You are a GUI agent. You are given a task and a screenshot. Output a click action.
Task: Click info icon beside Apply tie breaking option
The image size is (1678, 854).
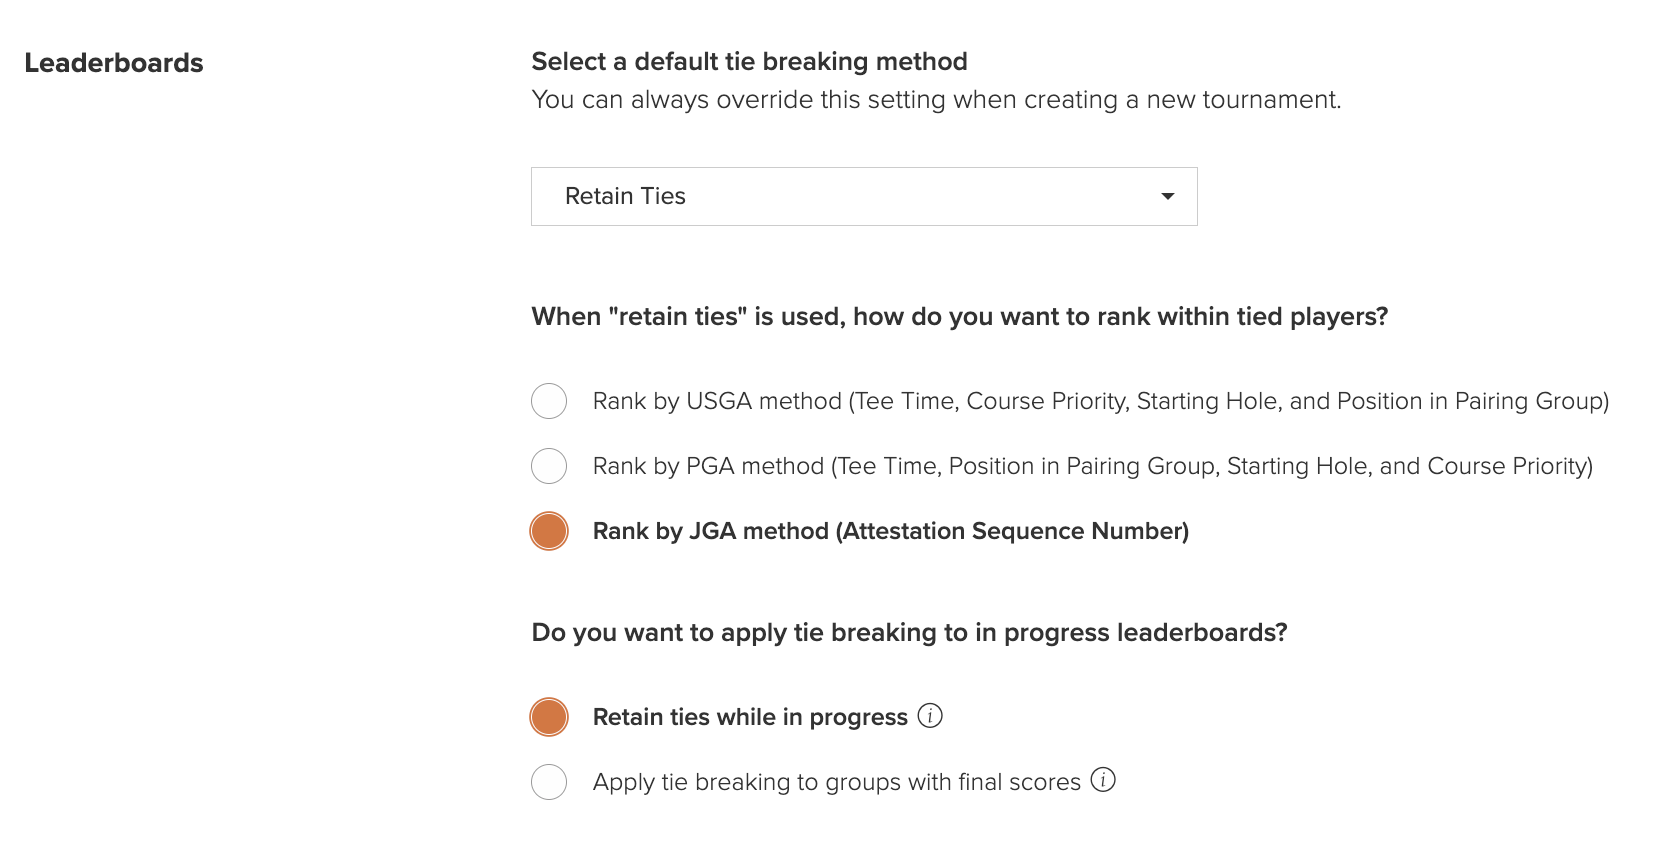(1103, 780)
